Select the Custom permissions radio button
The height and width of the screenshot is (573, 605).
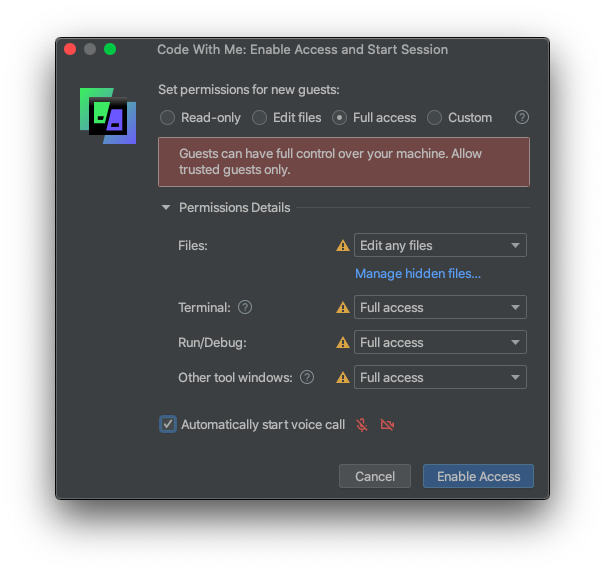(x=434, y=118)
